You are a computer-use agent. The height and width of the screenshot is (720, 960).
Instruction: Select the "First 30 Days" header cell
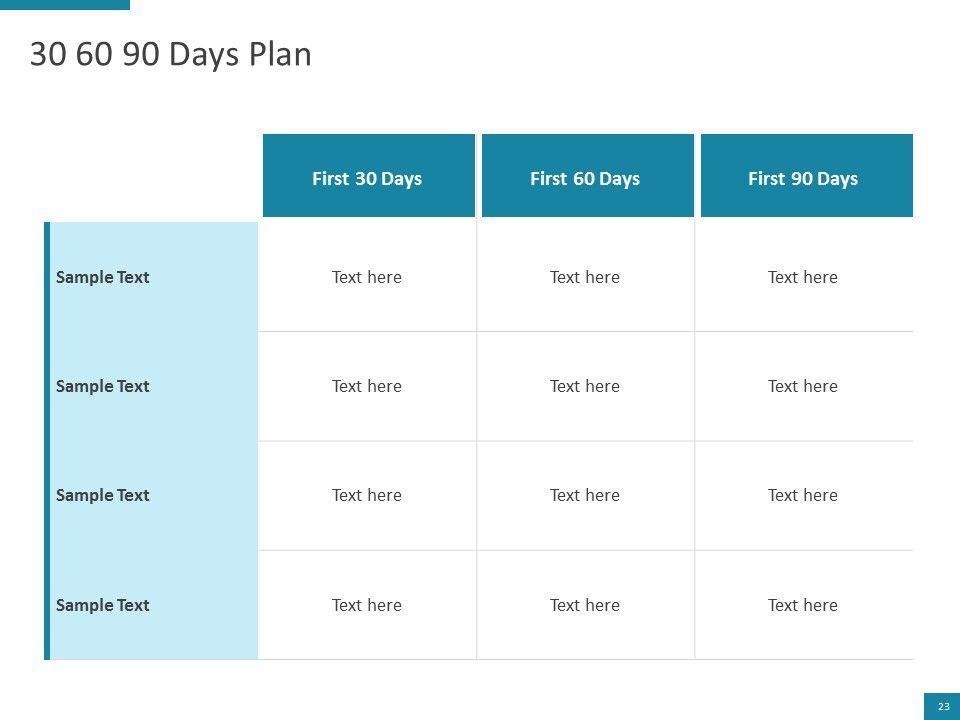pos(367,179)
